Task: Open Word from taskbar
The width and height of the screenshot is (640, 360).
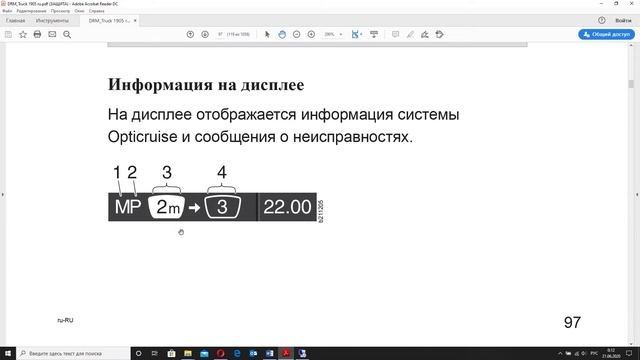Action: pyautogui.click(x=269, y=353)
